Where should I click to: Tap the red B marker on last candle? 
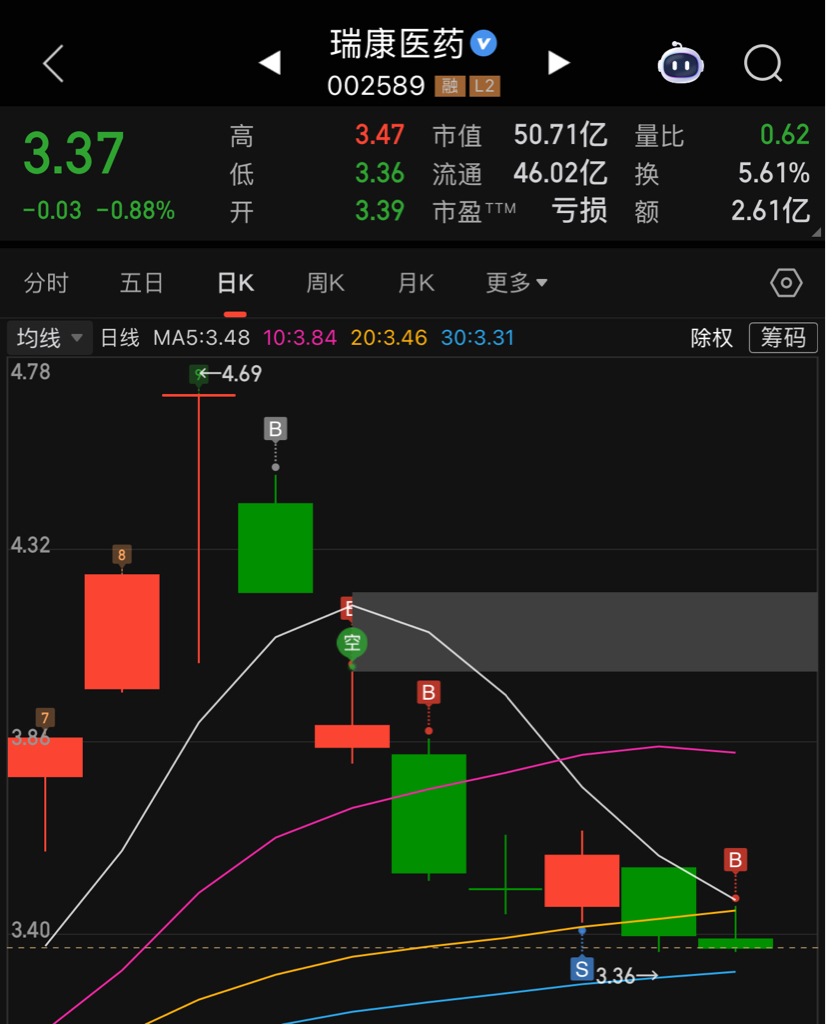735,859
